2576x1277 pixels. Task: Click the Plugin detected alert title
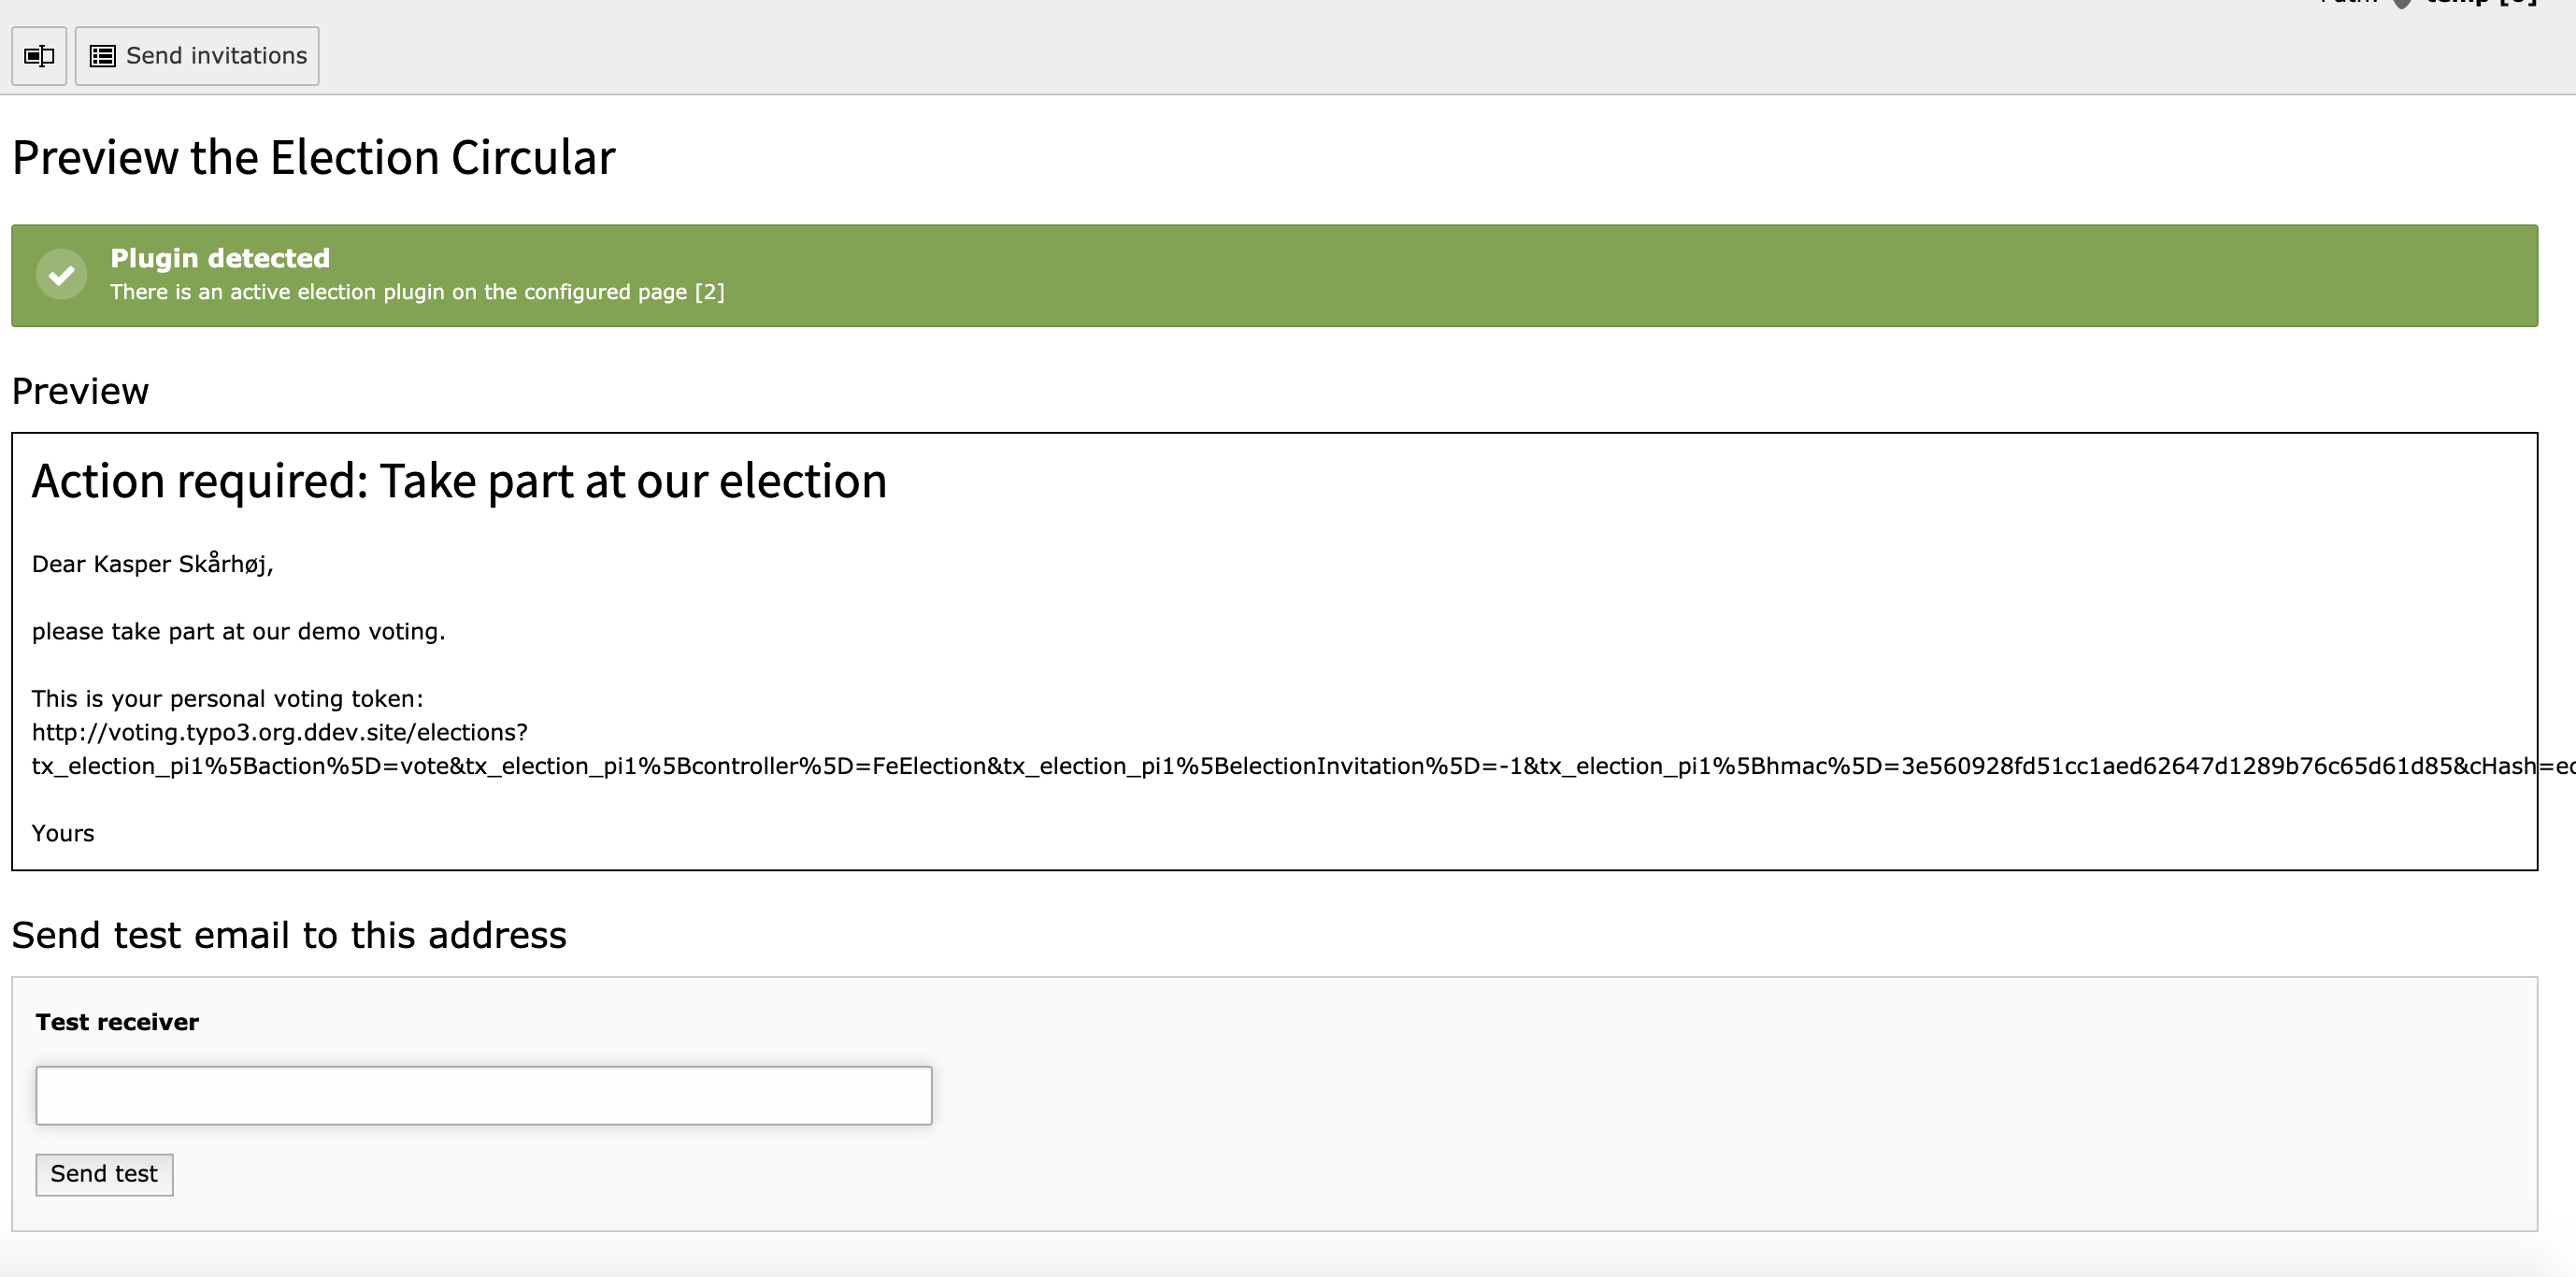[220, 258]
